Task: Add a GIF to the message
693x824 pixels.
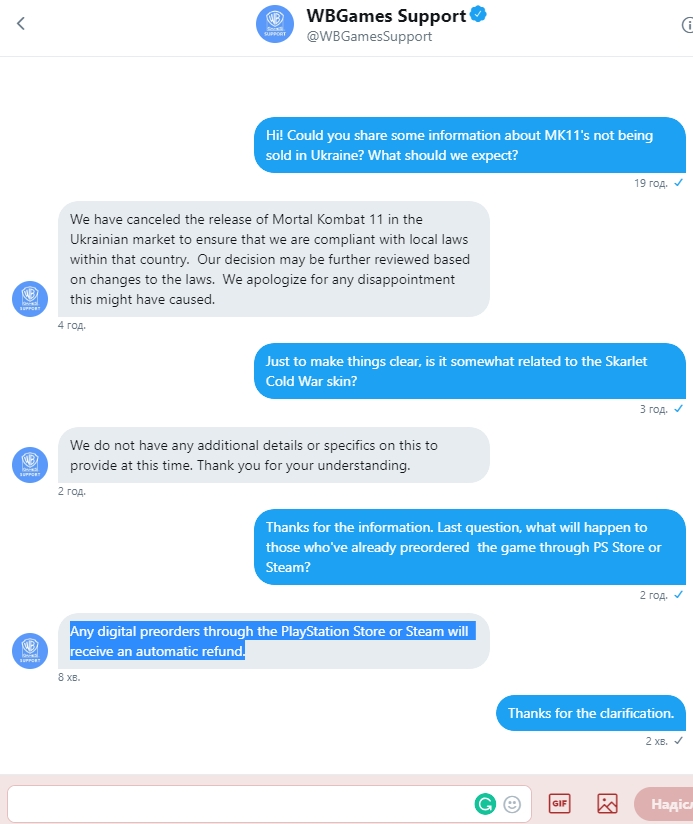Action: tap(559, 803)
